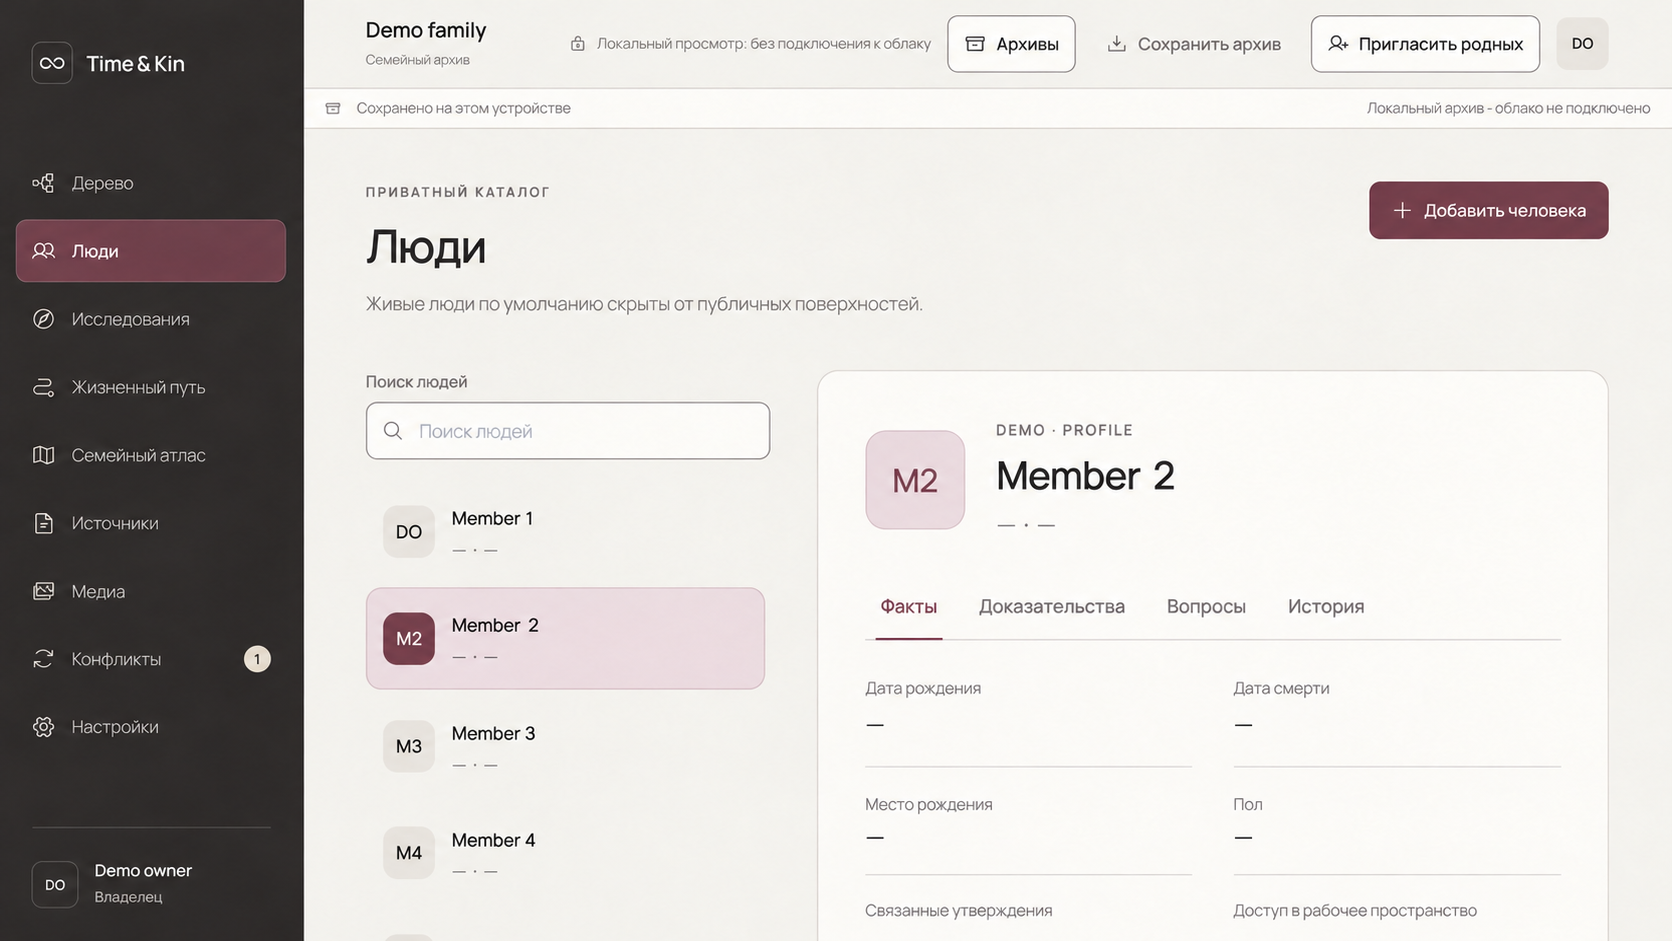Viewport: 1672px width, 941px height.
Task: Open Жизненный путь page
Action: point(151,387)
